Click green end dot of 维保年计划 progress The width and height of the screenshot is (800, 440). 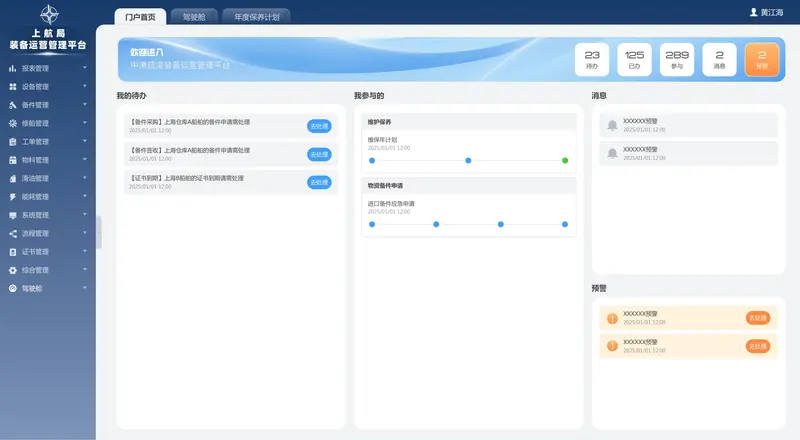[565, 160]
